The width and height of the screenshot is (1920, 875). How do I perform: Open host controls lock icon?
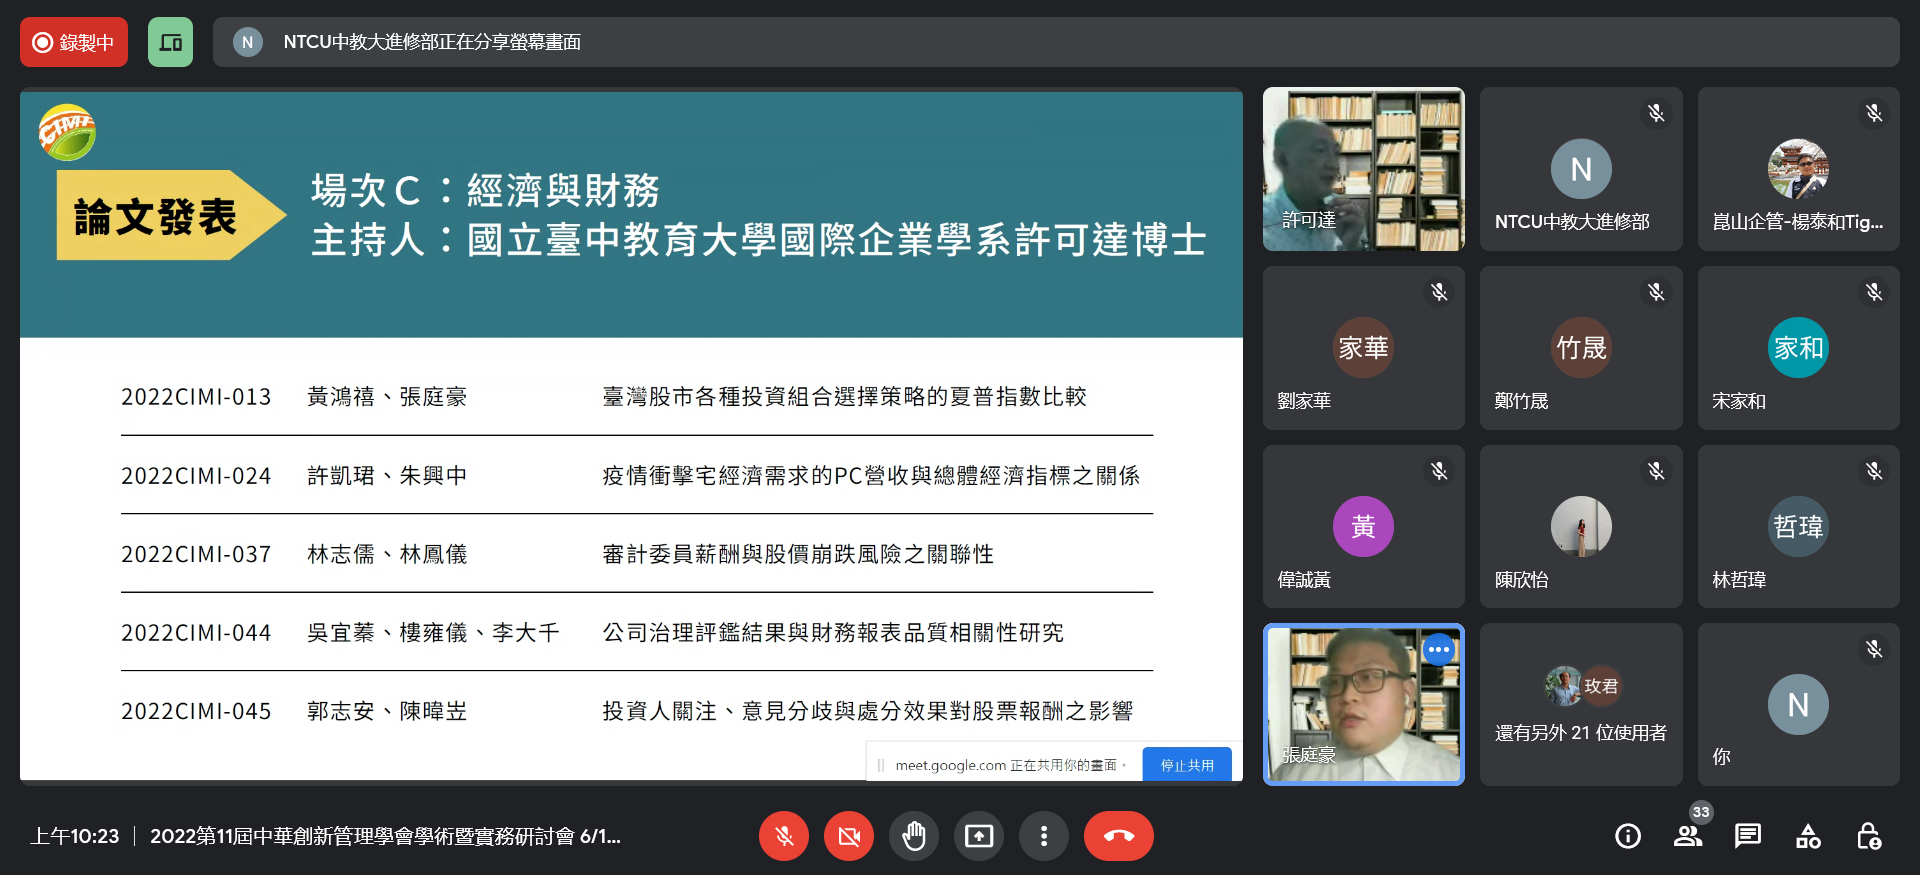tap(1868, 836)
